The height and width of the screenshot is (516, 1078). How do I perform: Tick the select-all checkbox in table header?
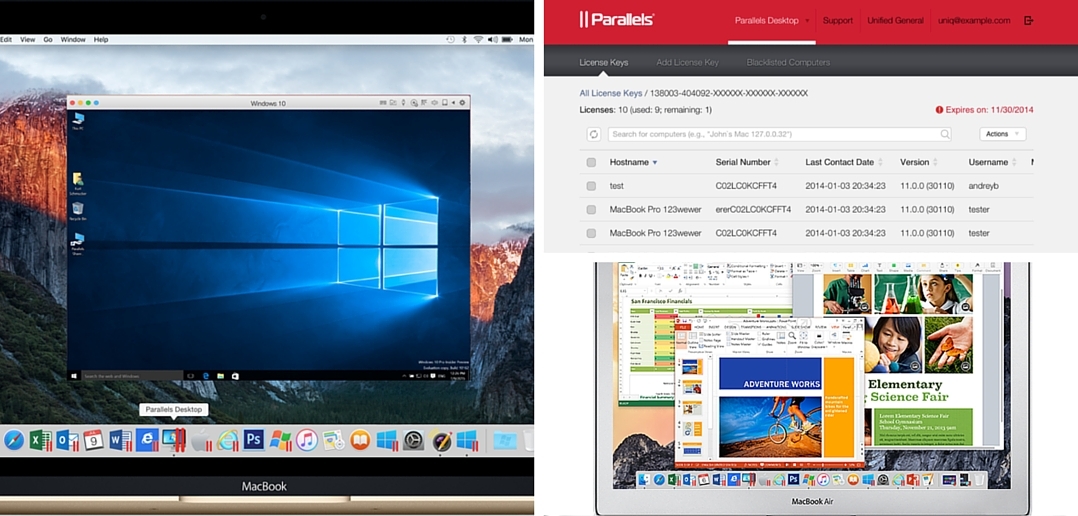click(591, 162)
